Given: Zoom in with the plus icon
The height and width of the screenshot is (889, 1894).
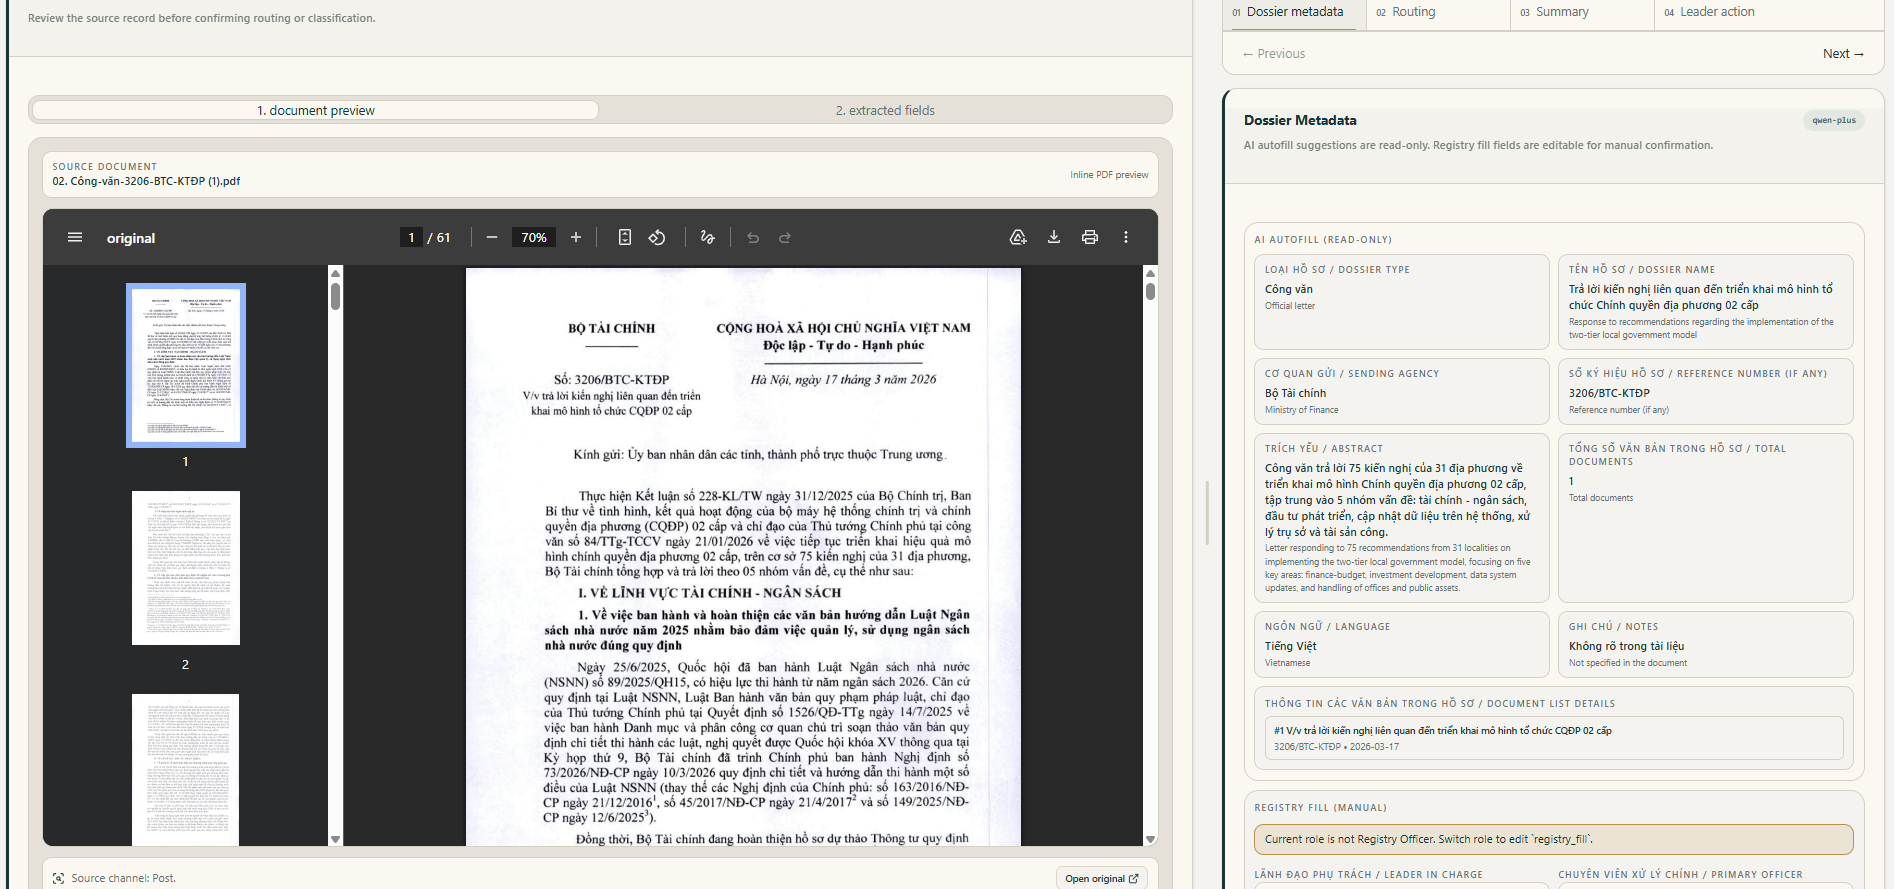Looking at the screenshot, I should pos(576,237).
